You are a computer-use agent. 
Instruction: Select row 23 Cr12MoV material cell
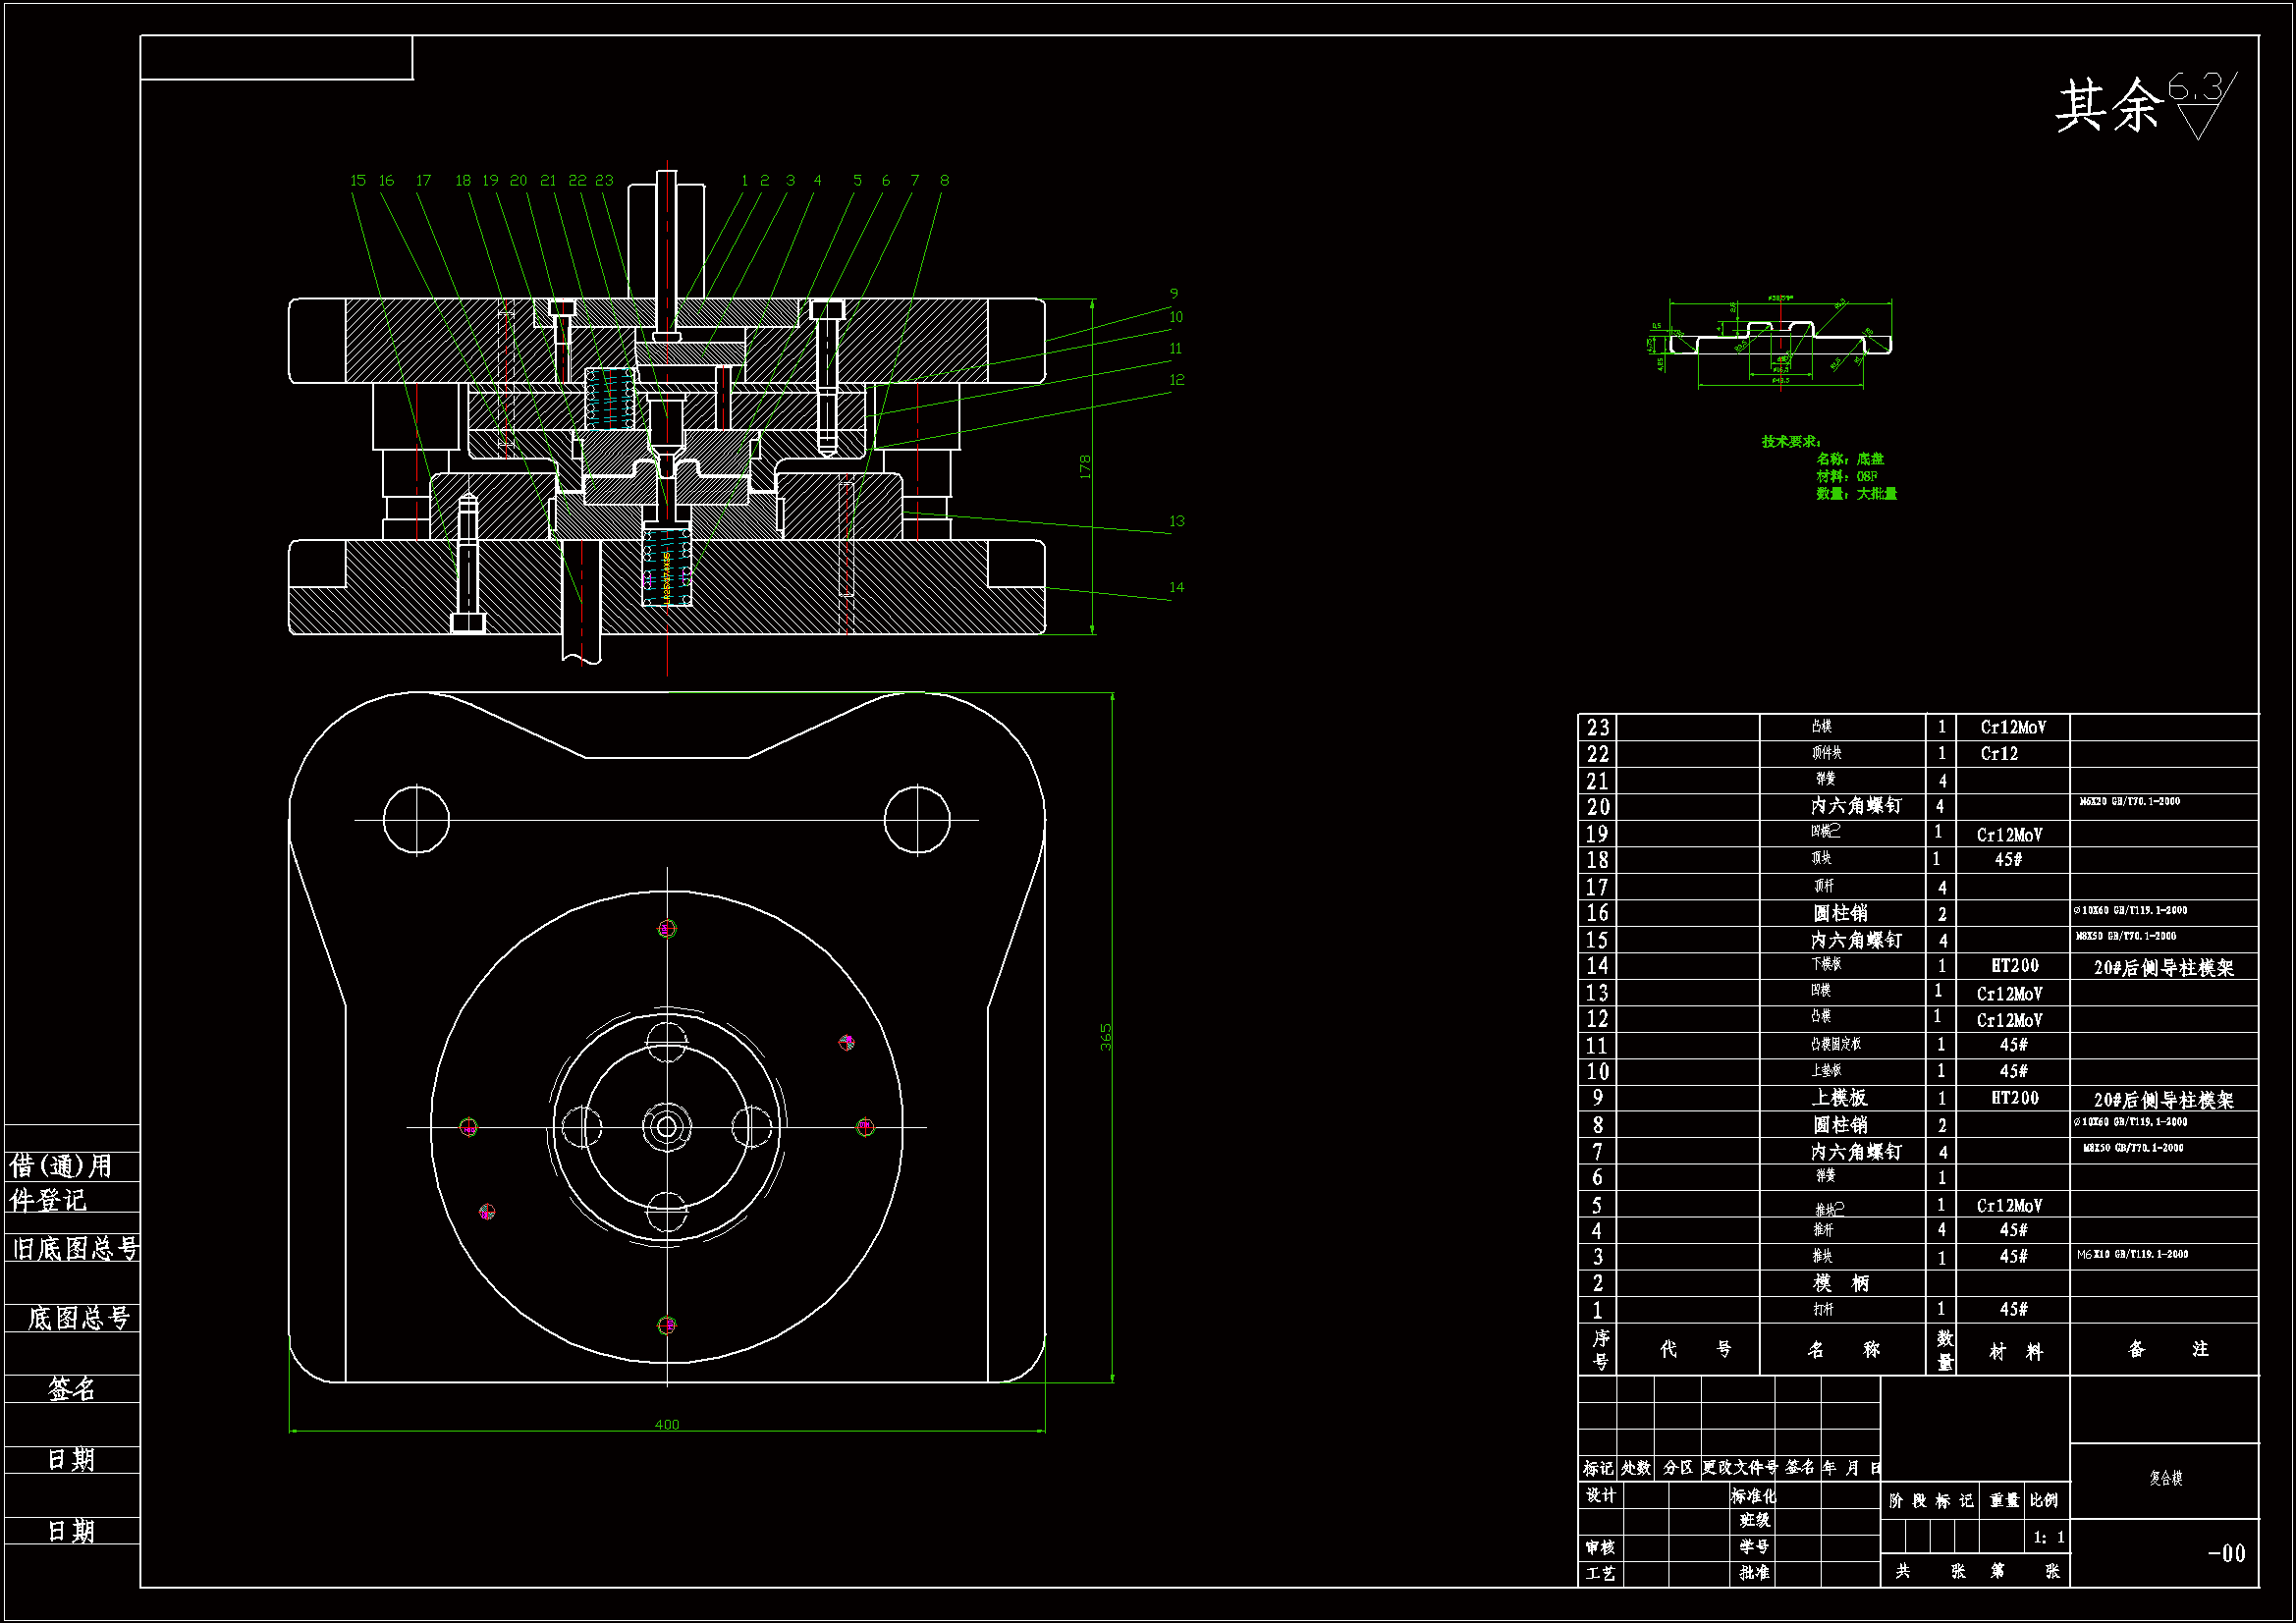[2012, 727]
